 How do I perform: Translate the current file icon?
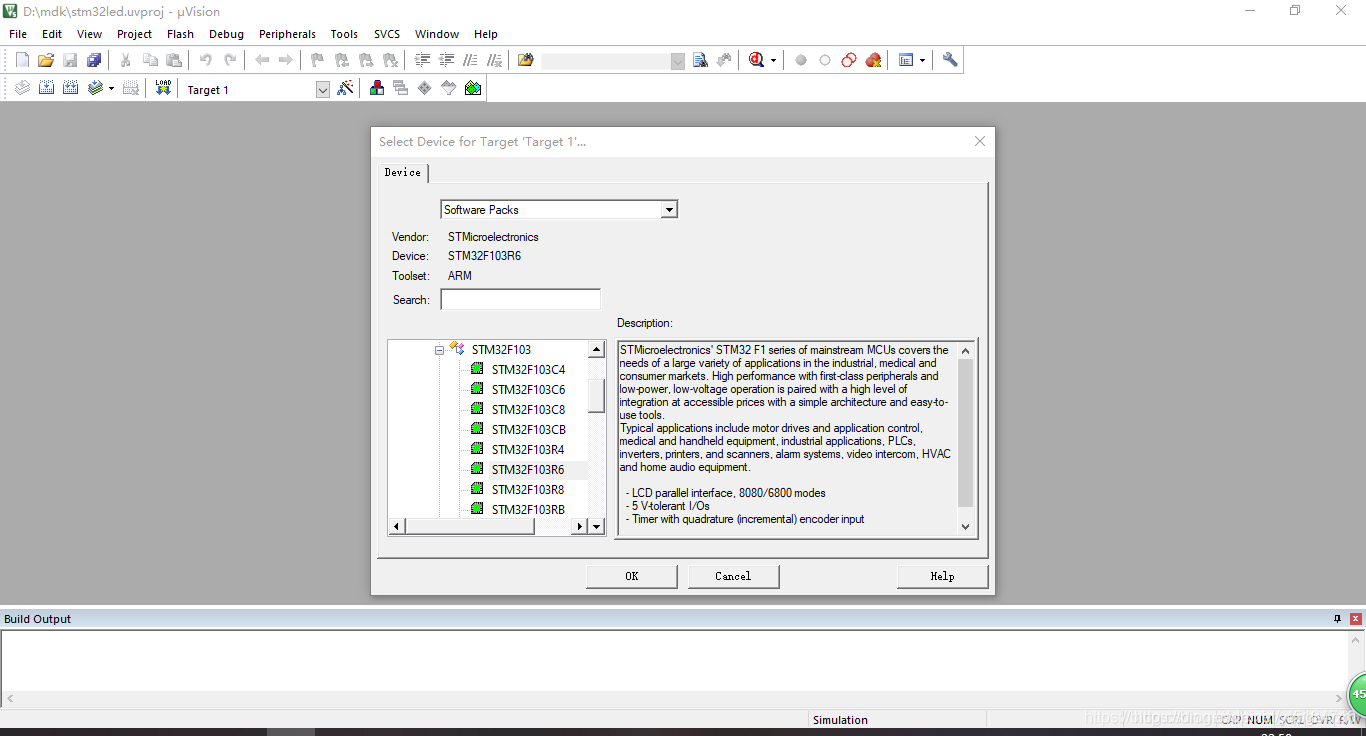pyautogui.click(x=22, y=88)
